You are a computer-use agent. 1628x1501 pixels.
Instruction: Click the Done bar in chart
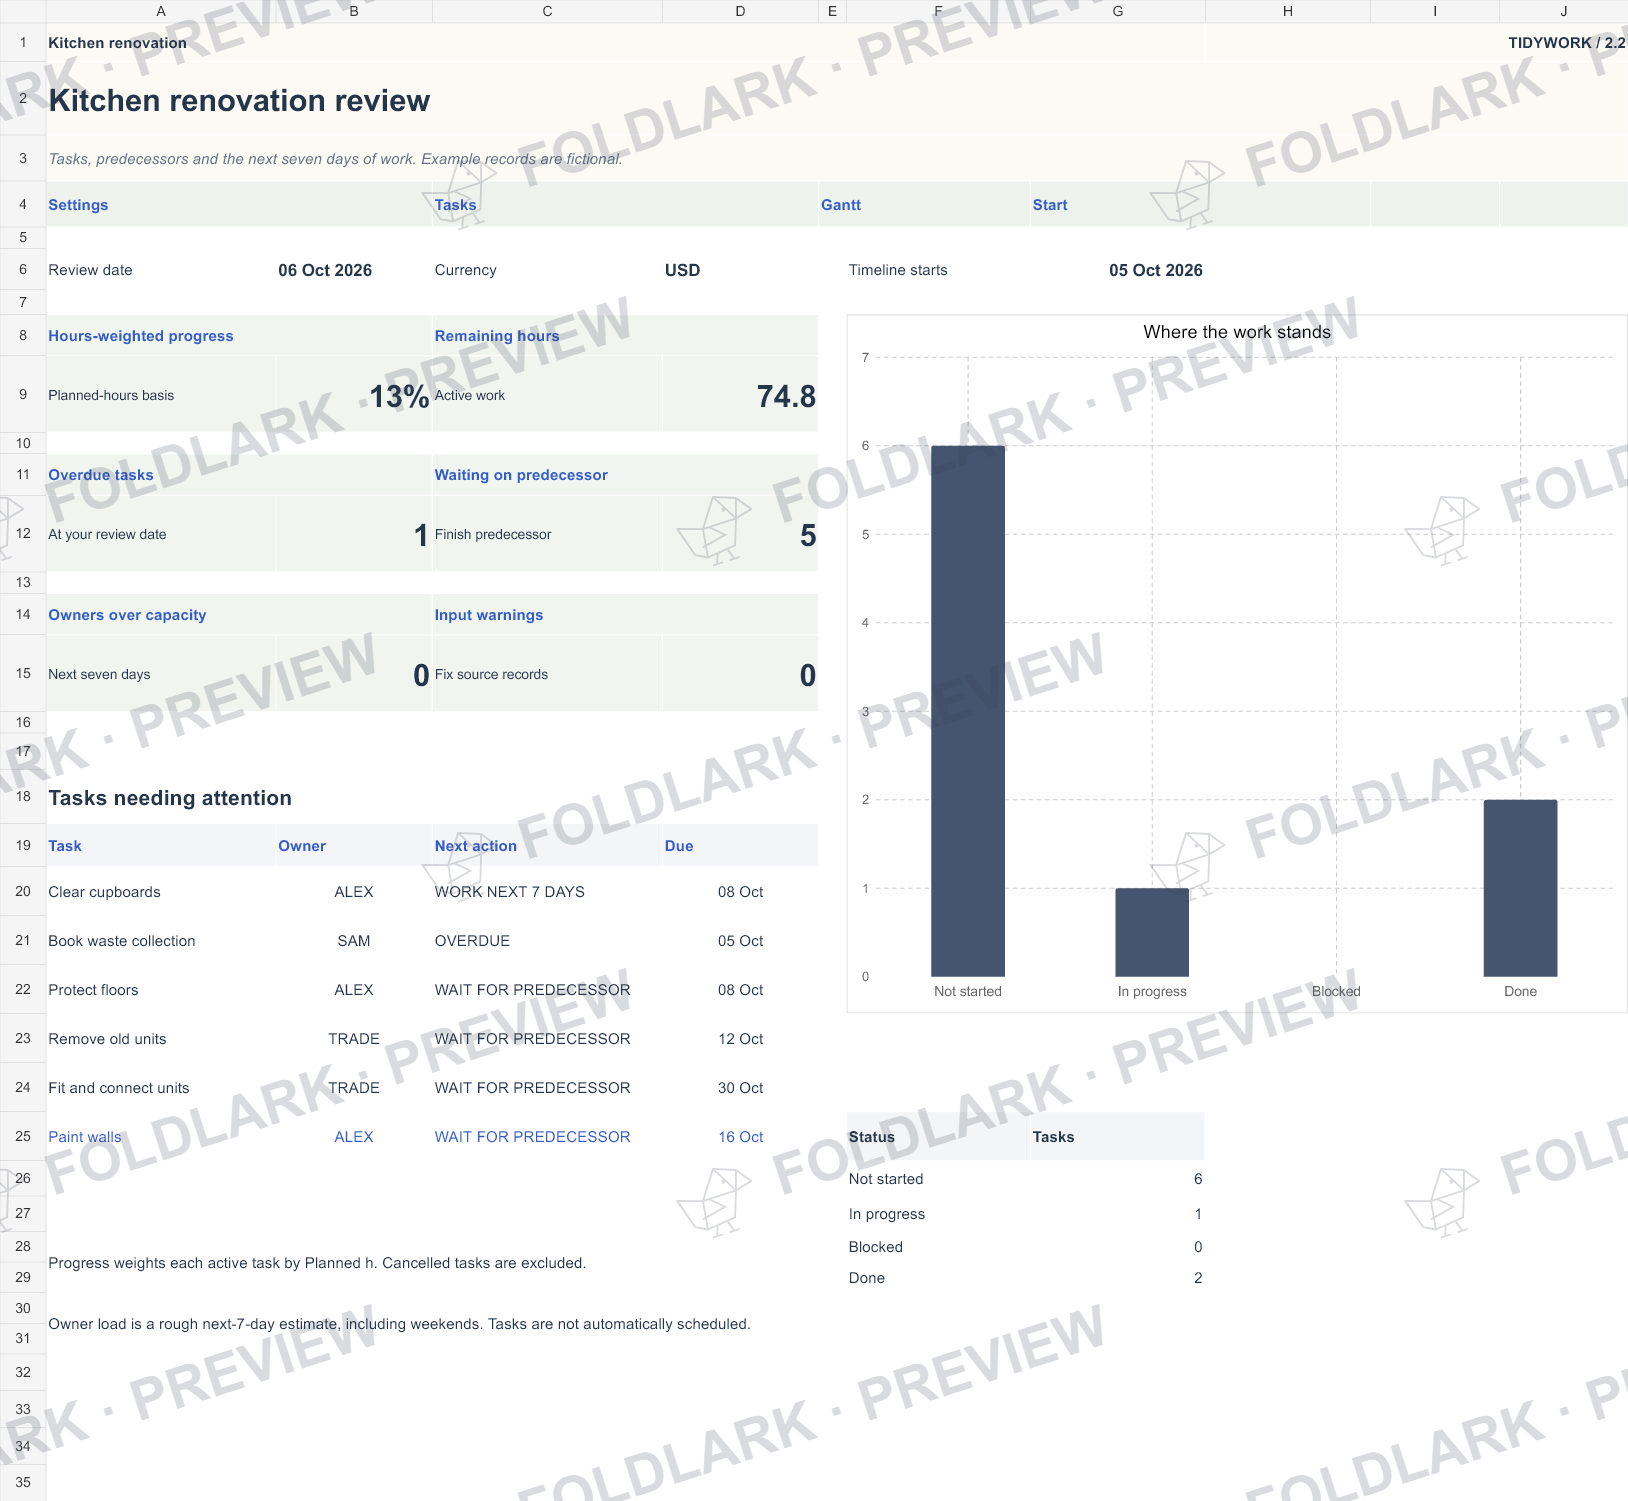click(x=1520, y=888)
